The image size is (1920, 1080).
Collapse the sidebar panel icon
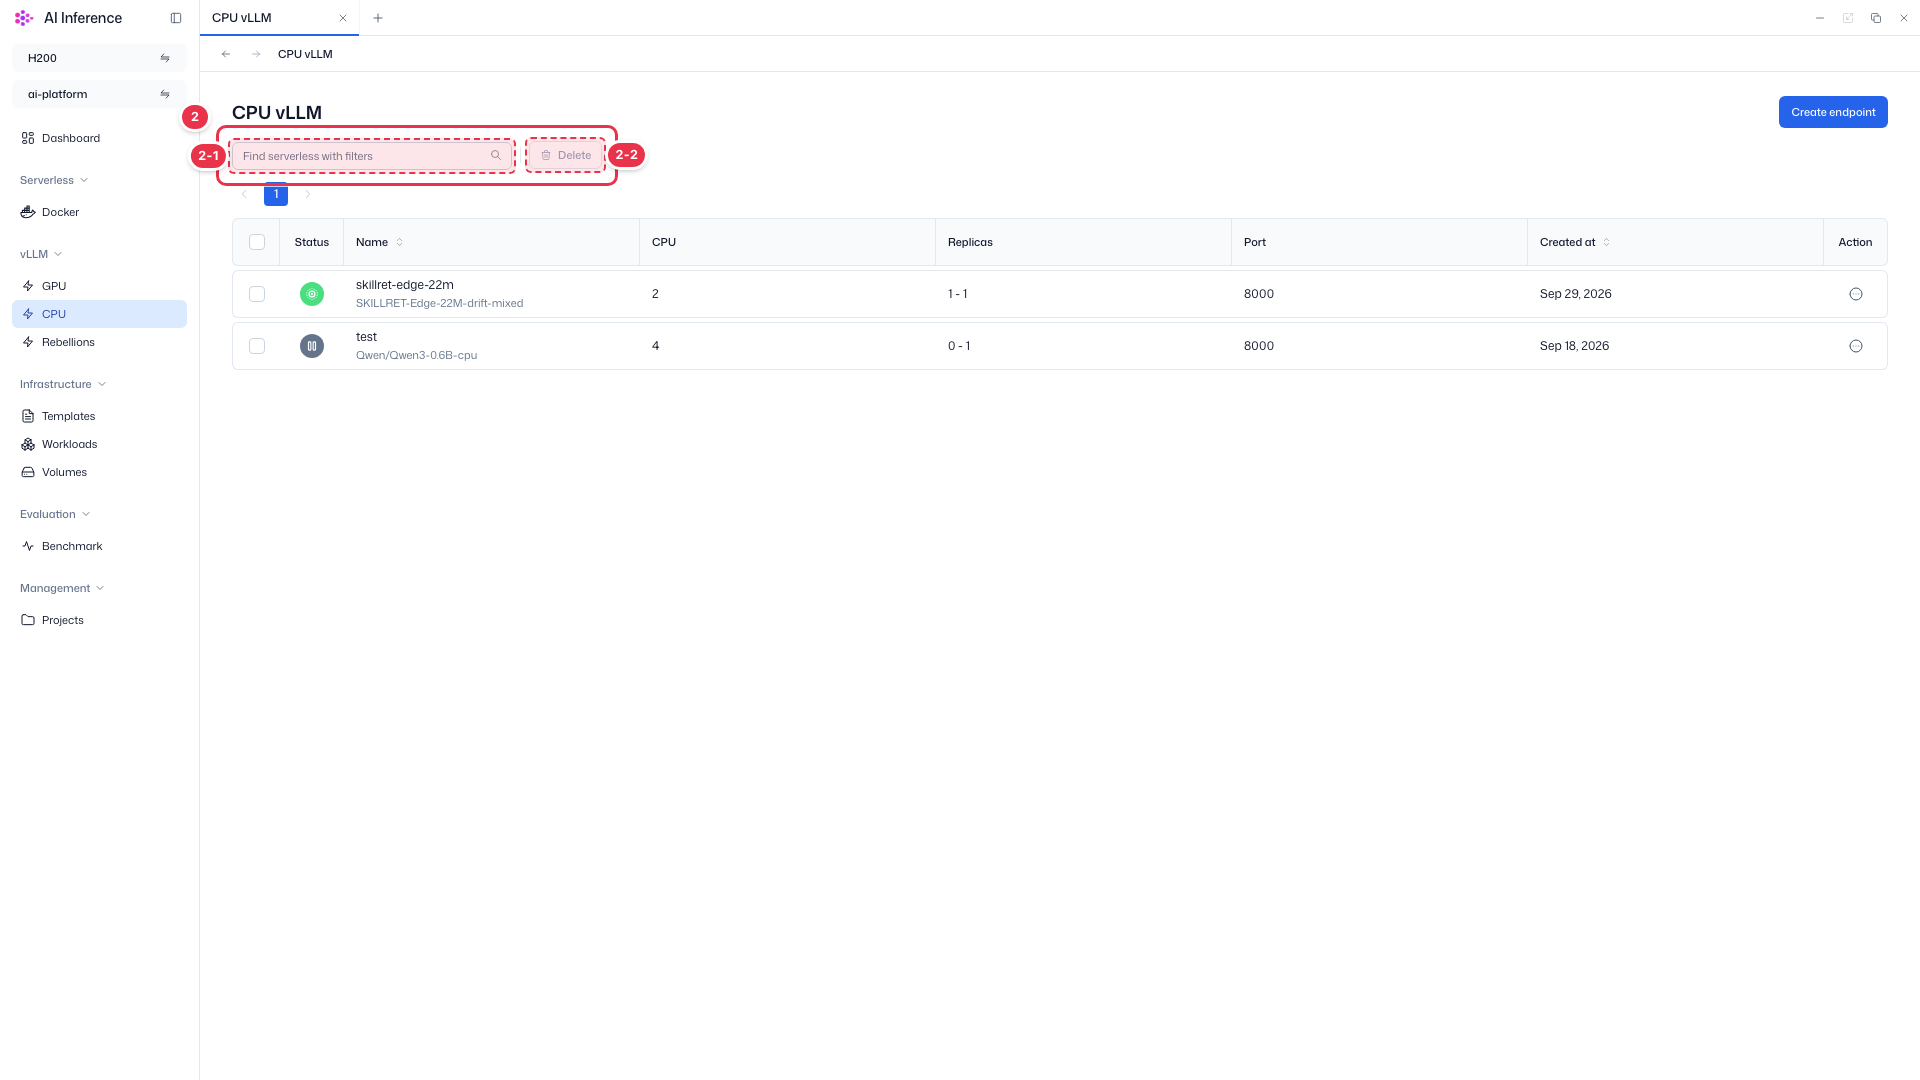point(176,18)
